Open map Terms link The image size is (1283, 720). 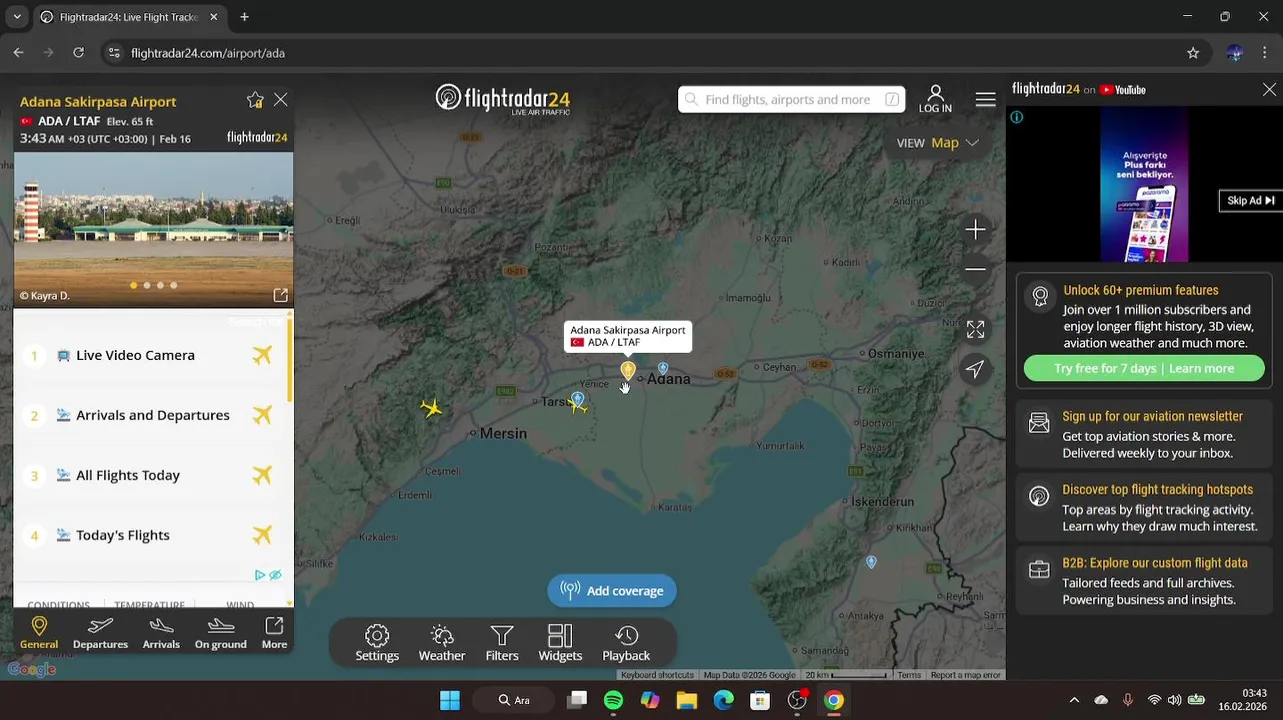[909, 675]
